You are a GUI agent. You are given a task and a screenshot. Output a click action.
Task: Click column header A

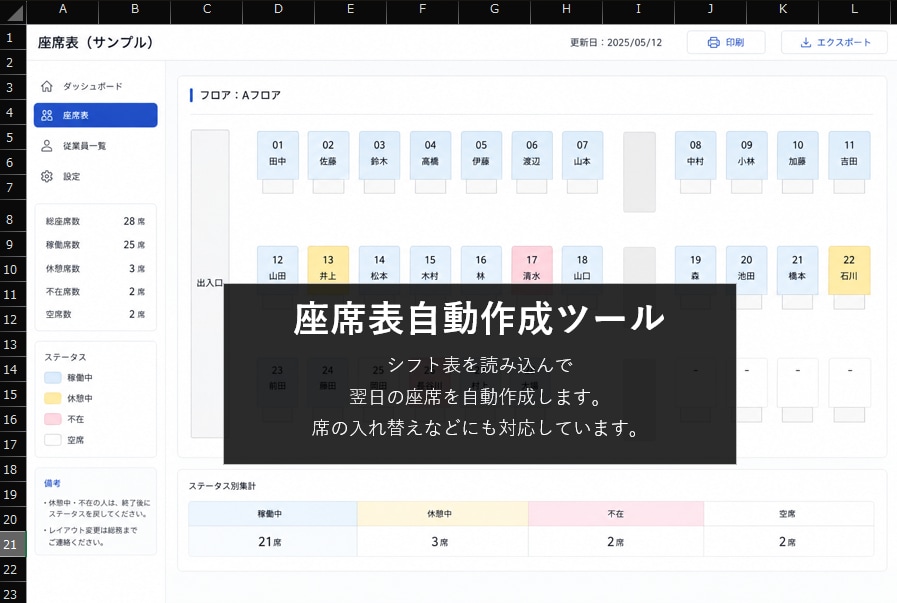[x=63, y=10]
